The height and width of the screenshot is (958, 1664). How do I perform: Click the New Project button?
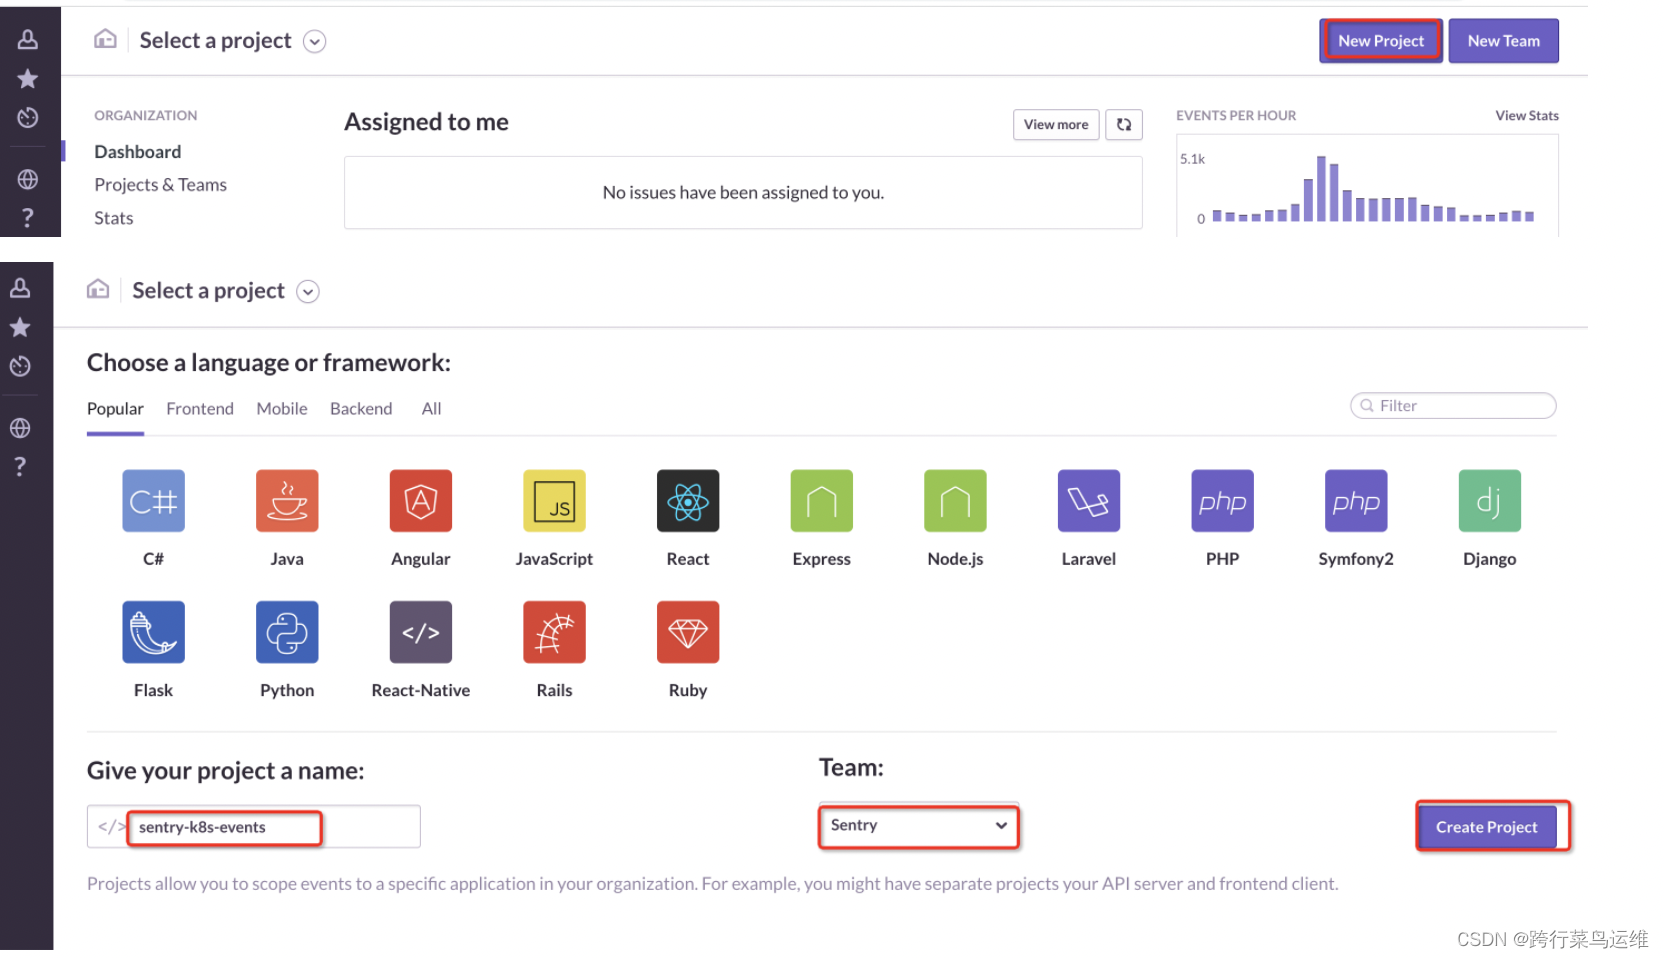point(1381,41)
